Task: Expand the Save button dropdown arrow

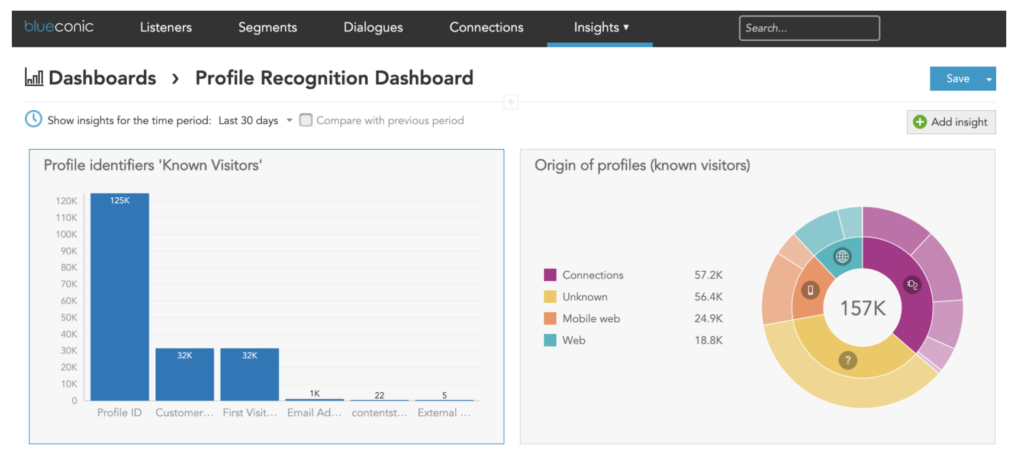Action: (x=989, y=79)
